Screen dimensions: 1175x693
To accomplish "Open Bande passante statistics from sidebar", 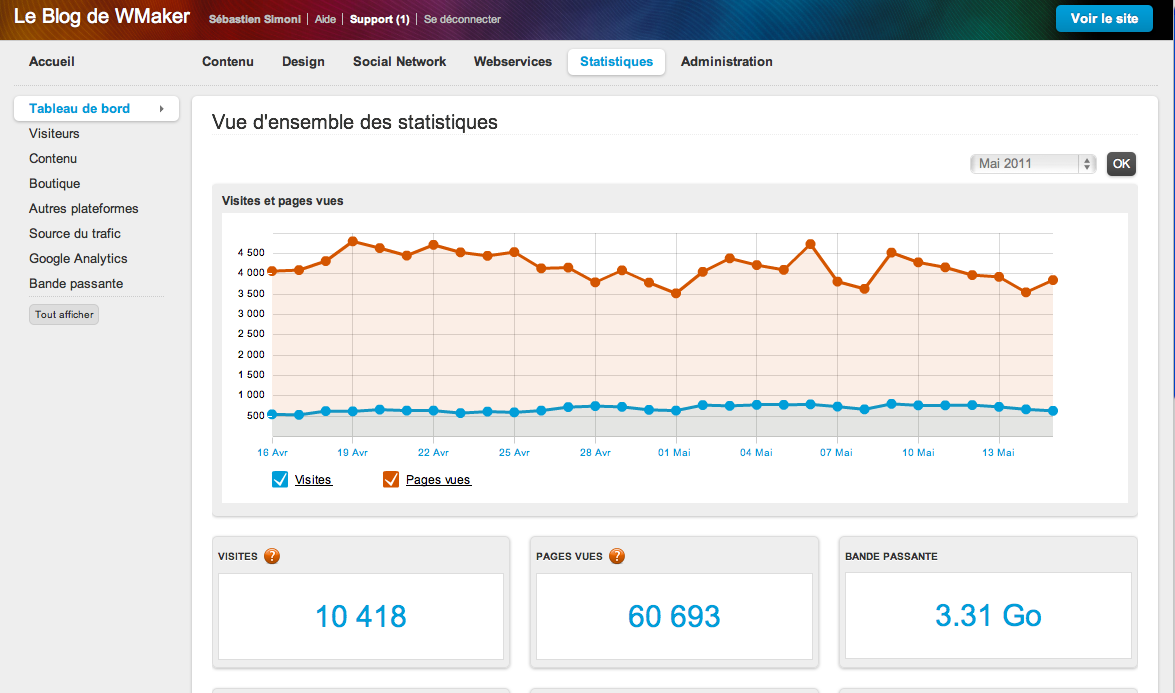I will (x=75, y=283).
